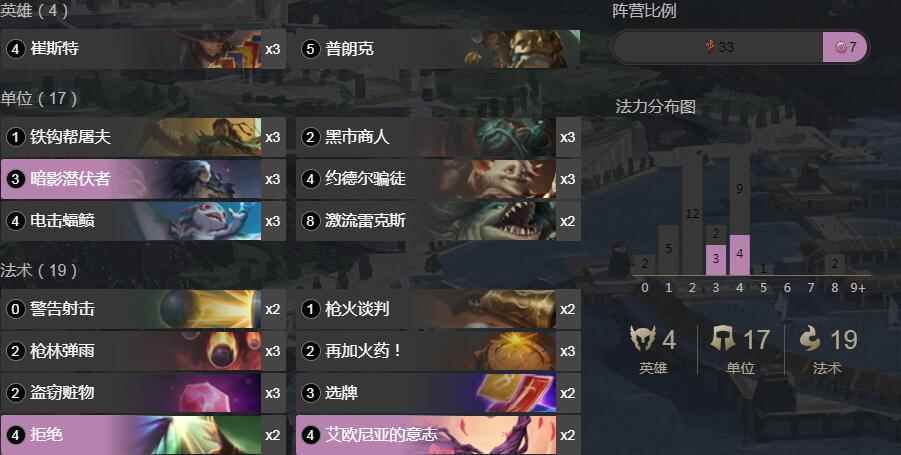Open the 黑市商人 unit card

(x=438, y=137)
